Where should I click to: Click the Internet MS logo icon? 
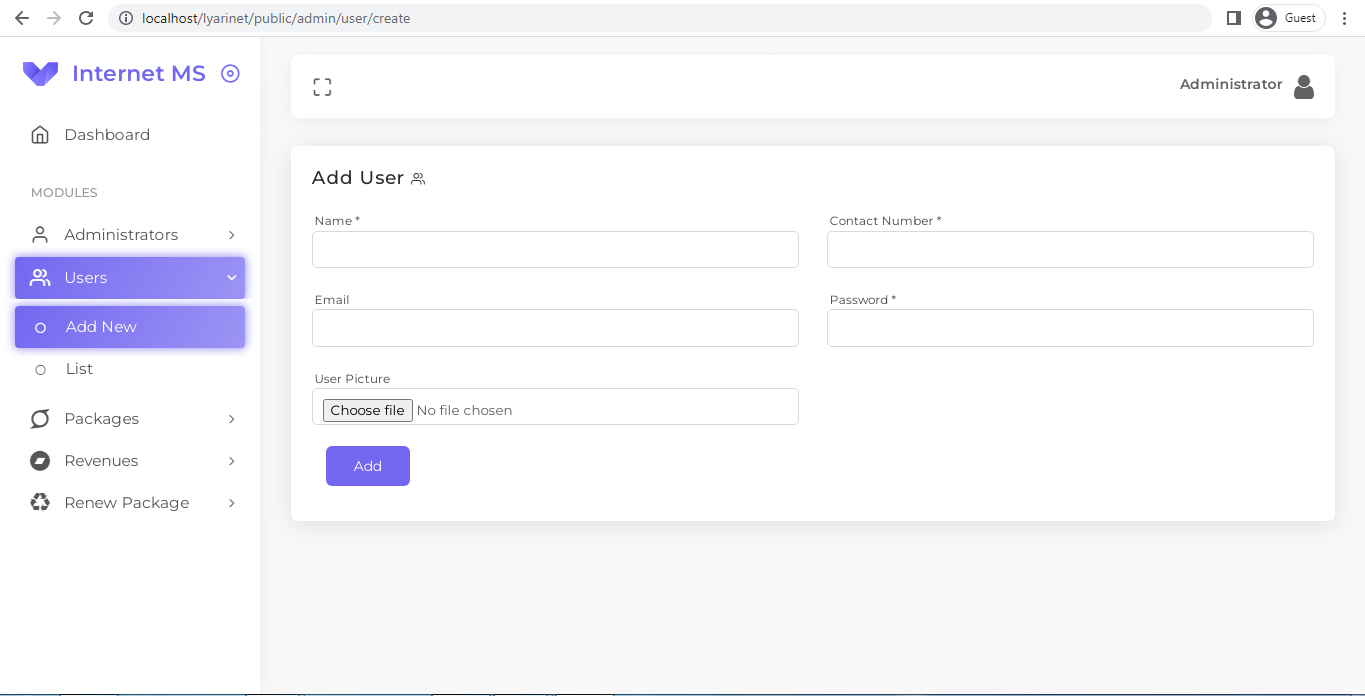point(40,73)
